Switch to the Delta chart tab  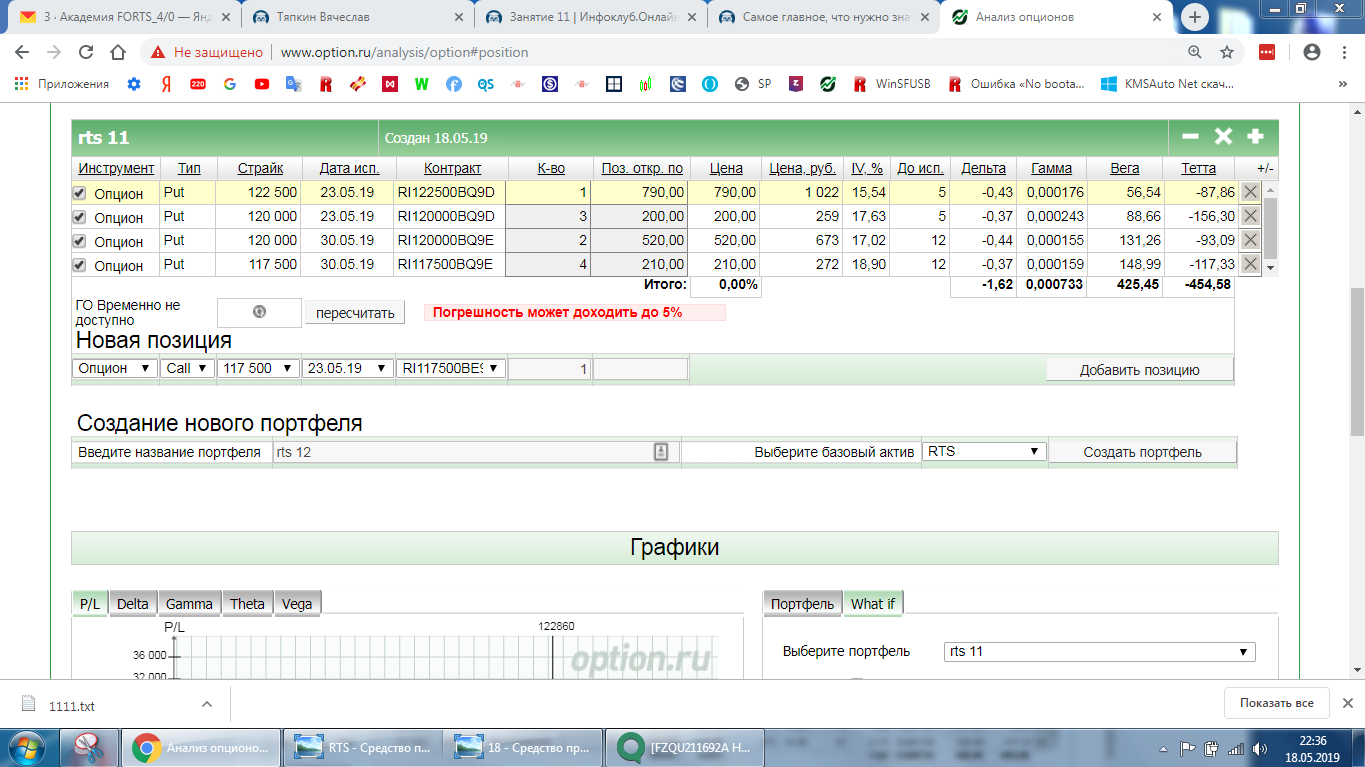[133, 603]
